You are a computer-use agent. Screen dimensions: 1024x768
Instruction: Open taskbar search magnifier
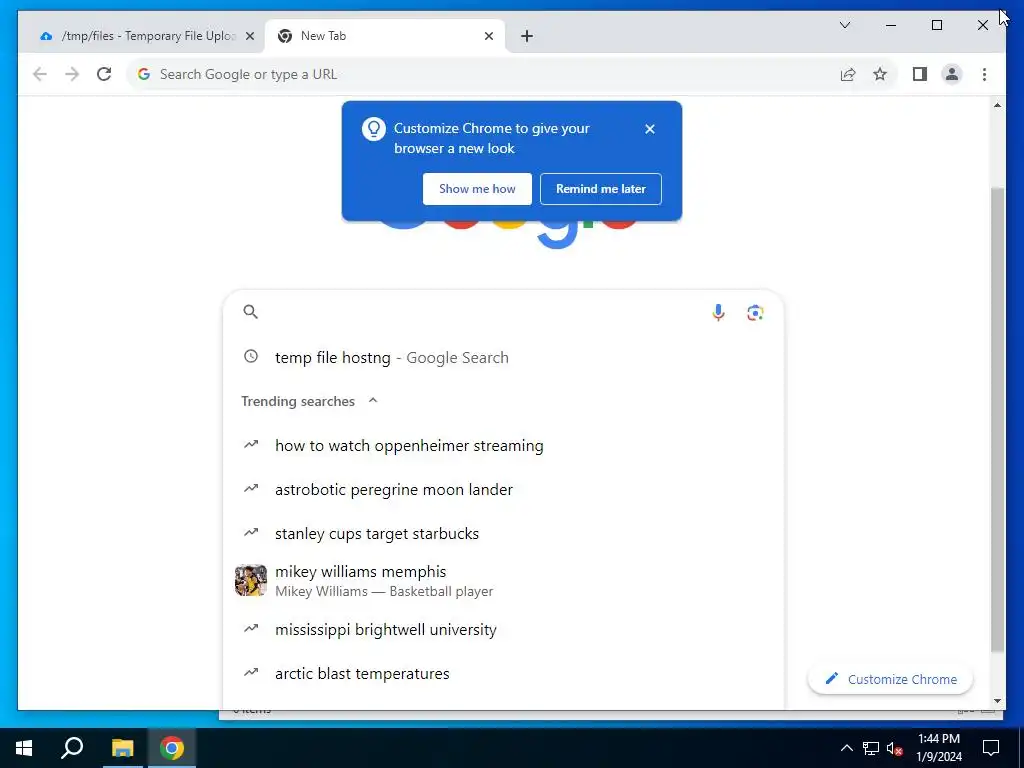coord(72,748)
